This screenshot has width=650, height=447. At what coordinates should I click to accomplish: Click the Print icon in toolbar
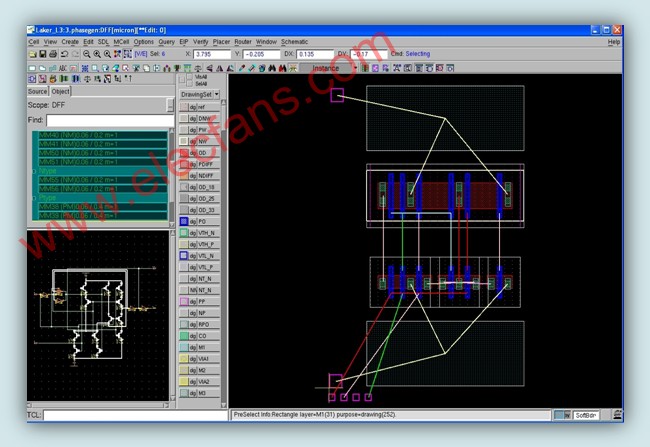point(55,54)
